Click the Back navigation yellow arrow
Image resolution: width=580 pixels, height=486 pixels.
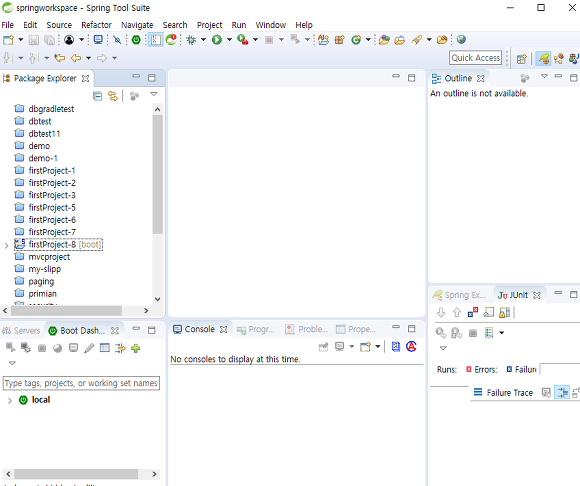click(76, 58)
